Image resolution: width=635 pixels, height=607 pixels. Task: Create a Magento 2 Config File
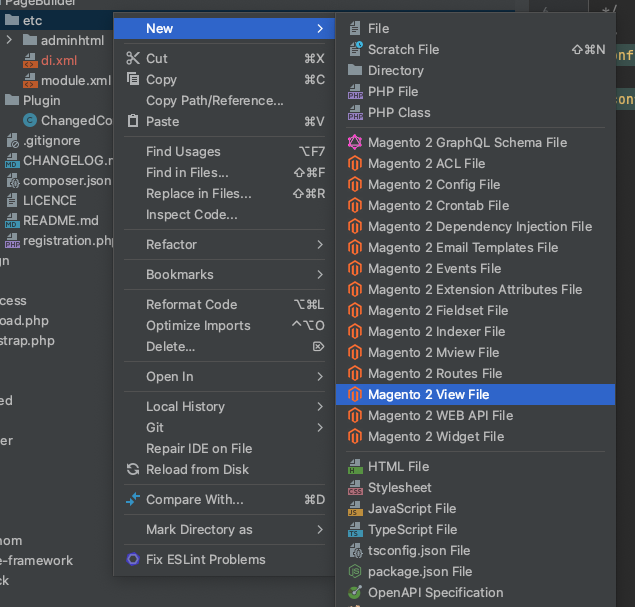(x=475, y=185)
